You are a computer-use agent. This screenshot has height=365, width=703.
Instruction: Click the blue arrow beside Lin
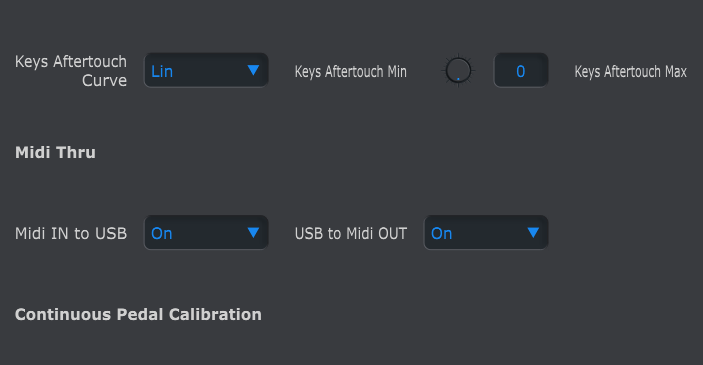253,70
